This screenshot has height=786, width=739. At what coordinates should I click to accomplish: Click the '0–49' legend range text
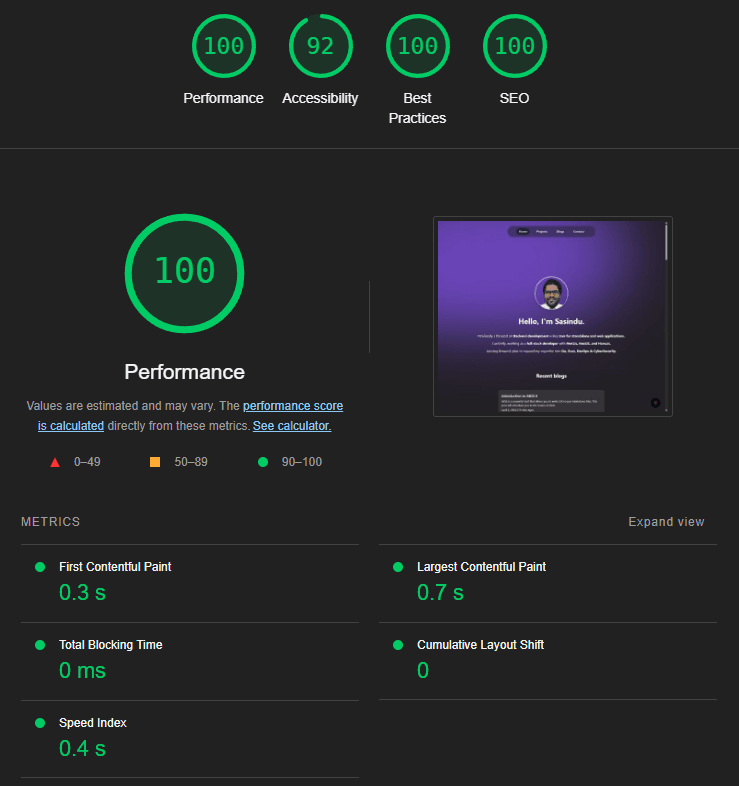(x=87, y=462)
